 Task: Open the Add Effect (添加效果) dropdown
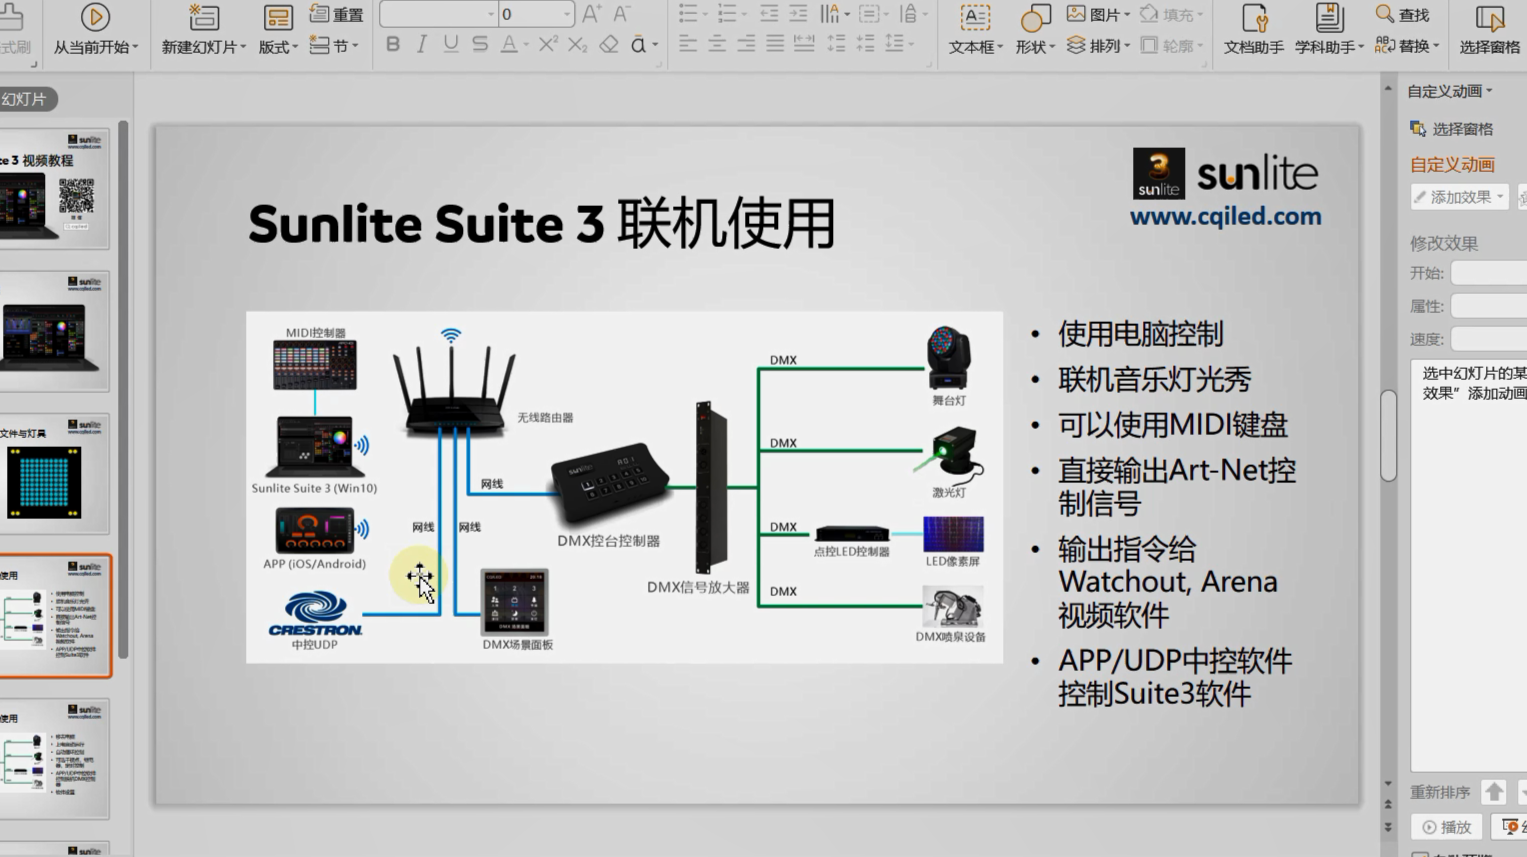(x=1460, y=197)
